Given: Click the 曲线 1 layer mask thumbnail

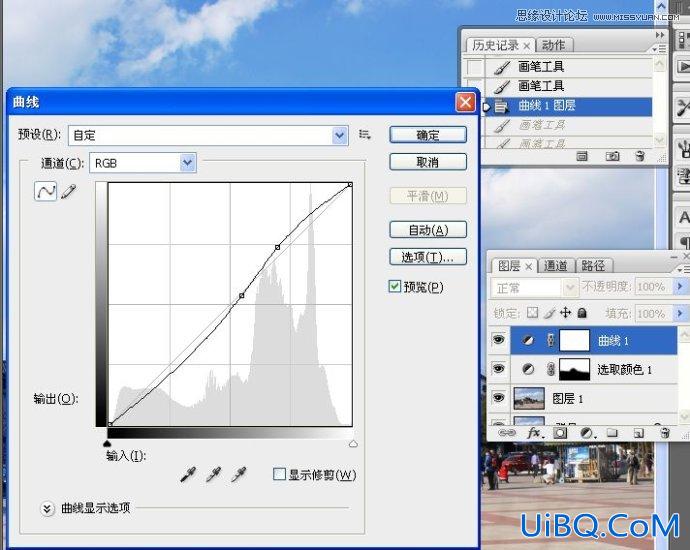Looking at the screenshot, I should pyautogui.click(x=574, y=340).
